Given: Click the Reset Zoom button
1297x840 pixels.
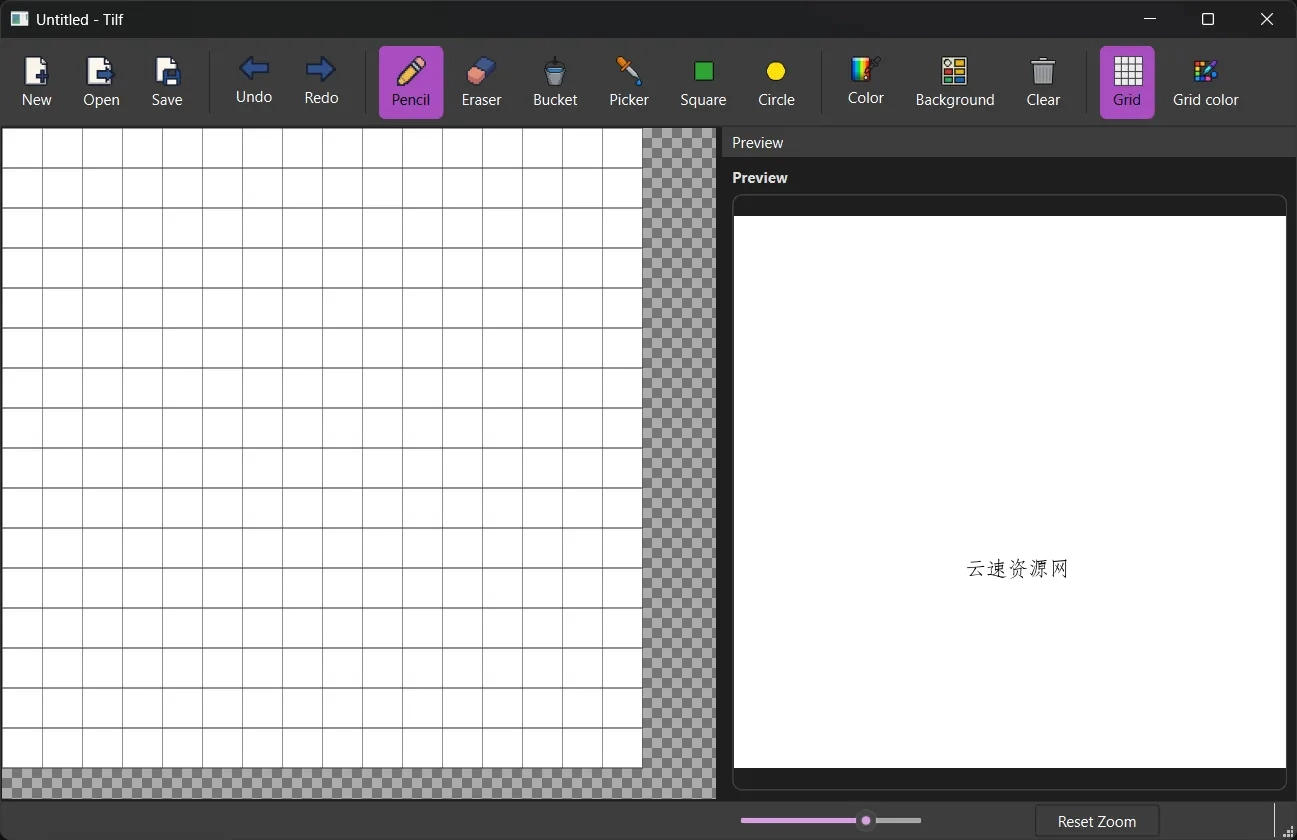Looking at the screenshot, I should point(1097,821).
